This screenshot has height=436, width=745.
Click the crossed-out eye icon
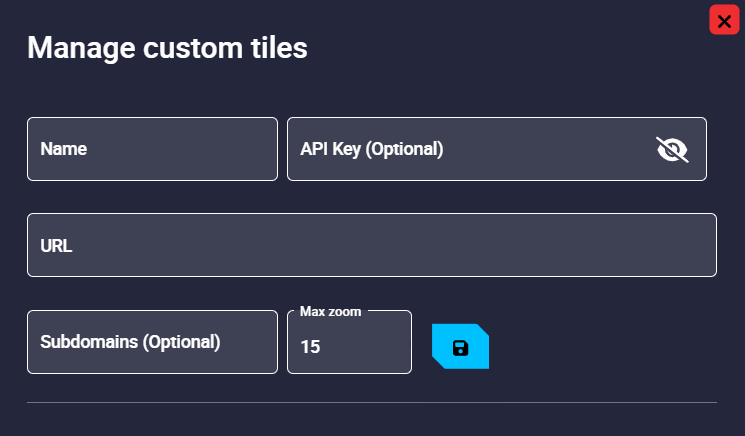pos(673,149)
